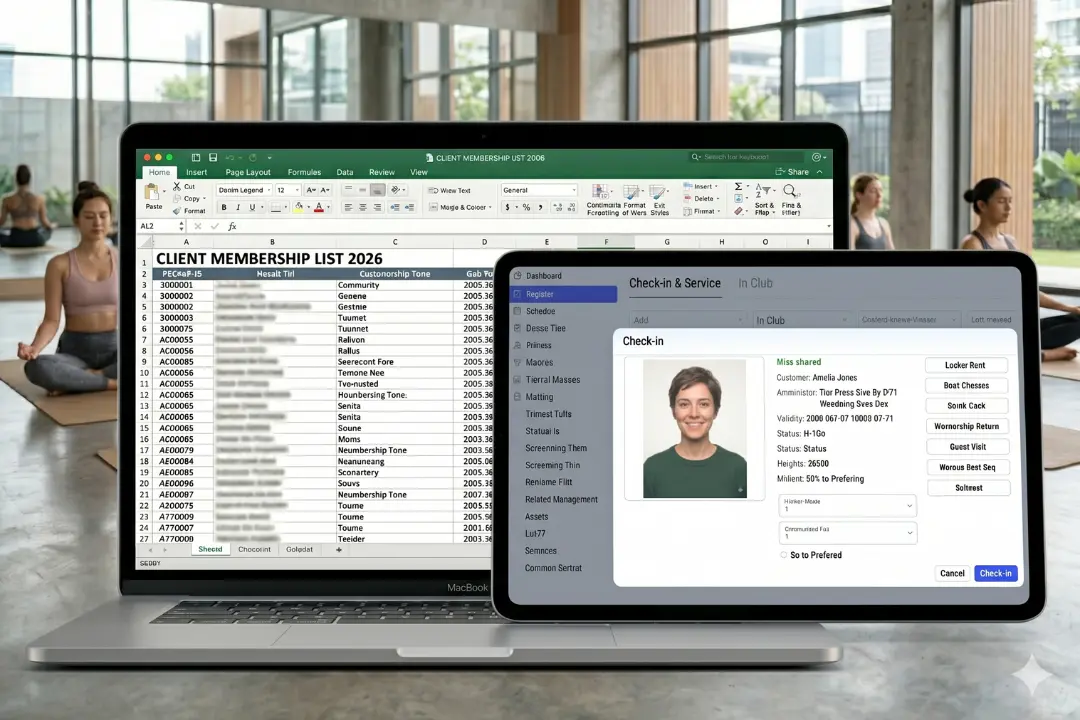Click Cancel in the Check-in dialog
Image resolution: width=1080 pixels, height=720 pixels.
tap(953, 573)
